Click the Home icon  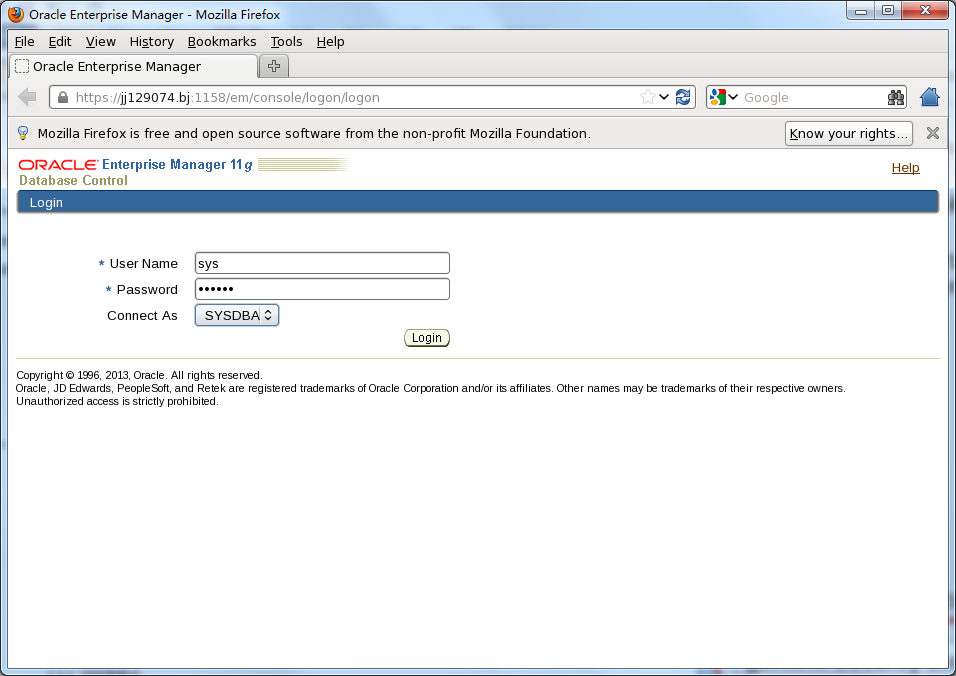[929, 97]
